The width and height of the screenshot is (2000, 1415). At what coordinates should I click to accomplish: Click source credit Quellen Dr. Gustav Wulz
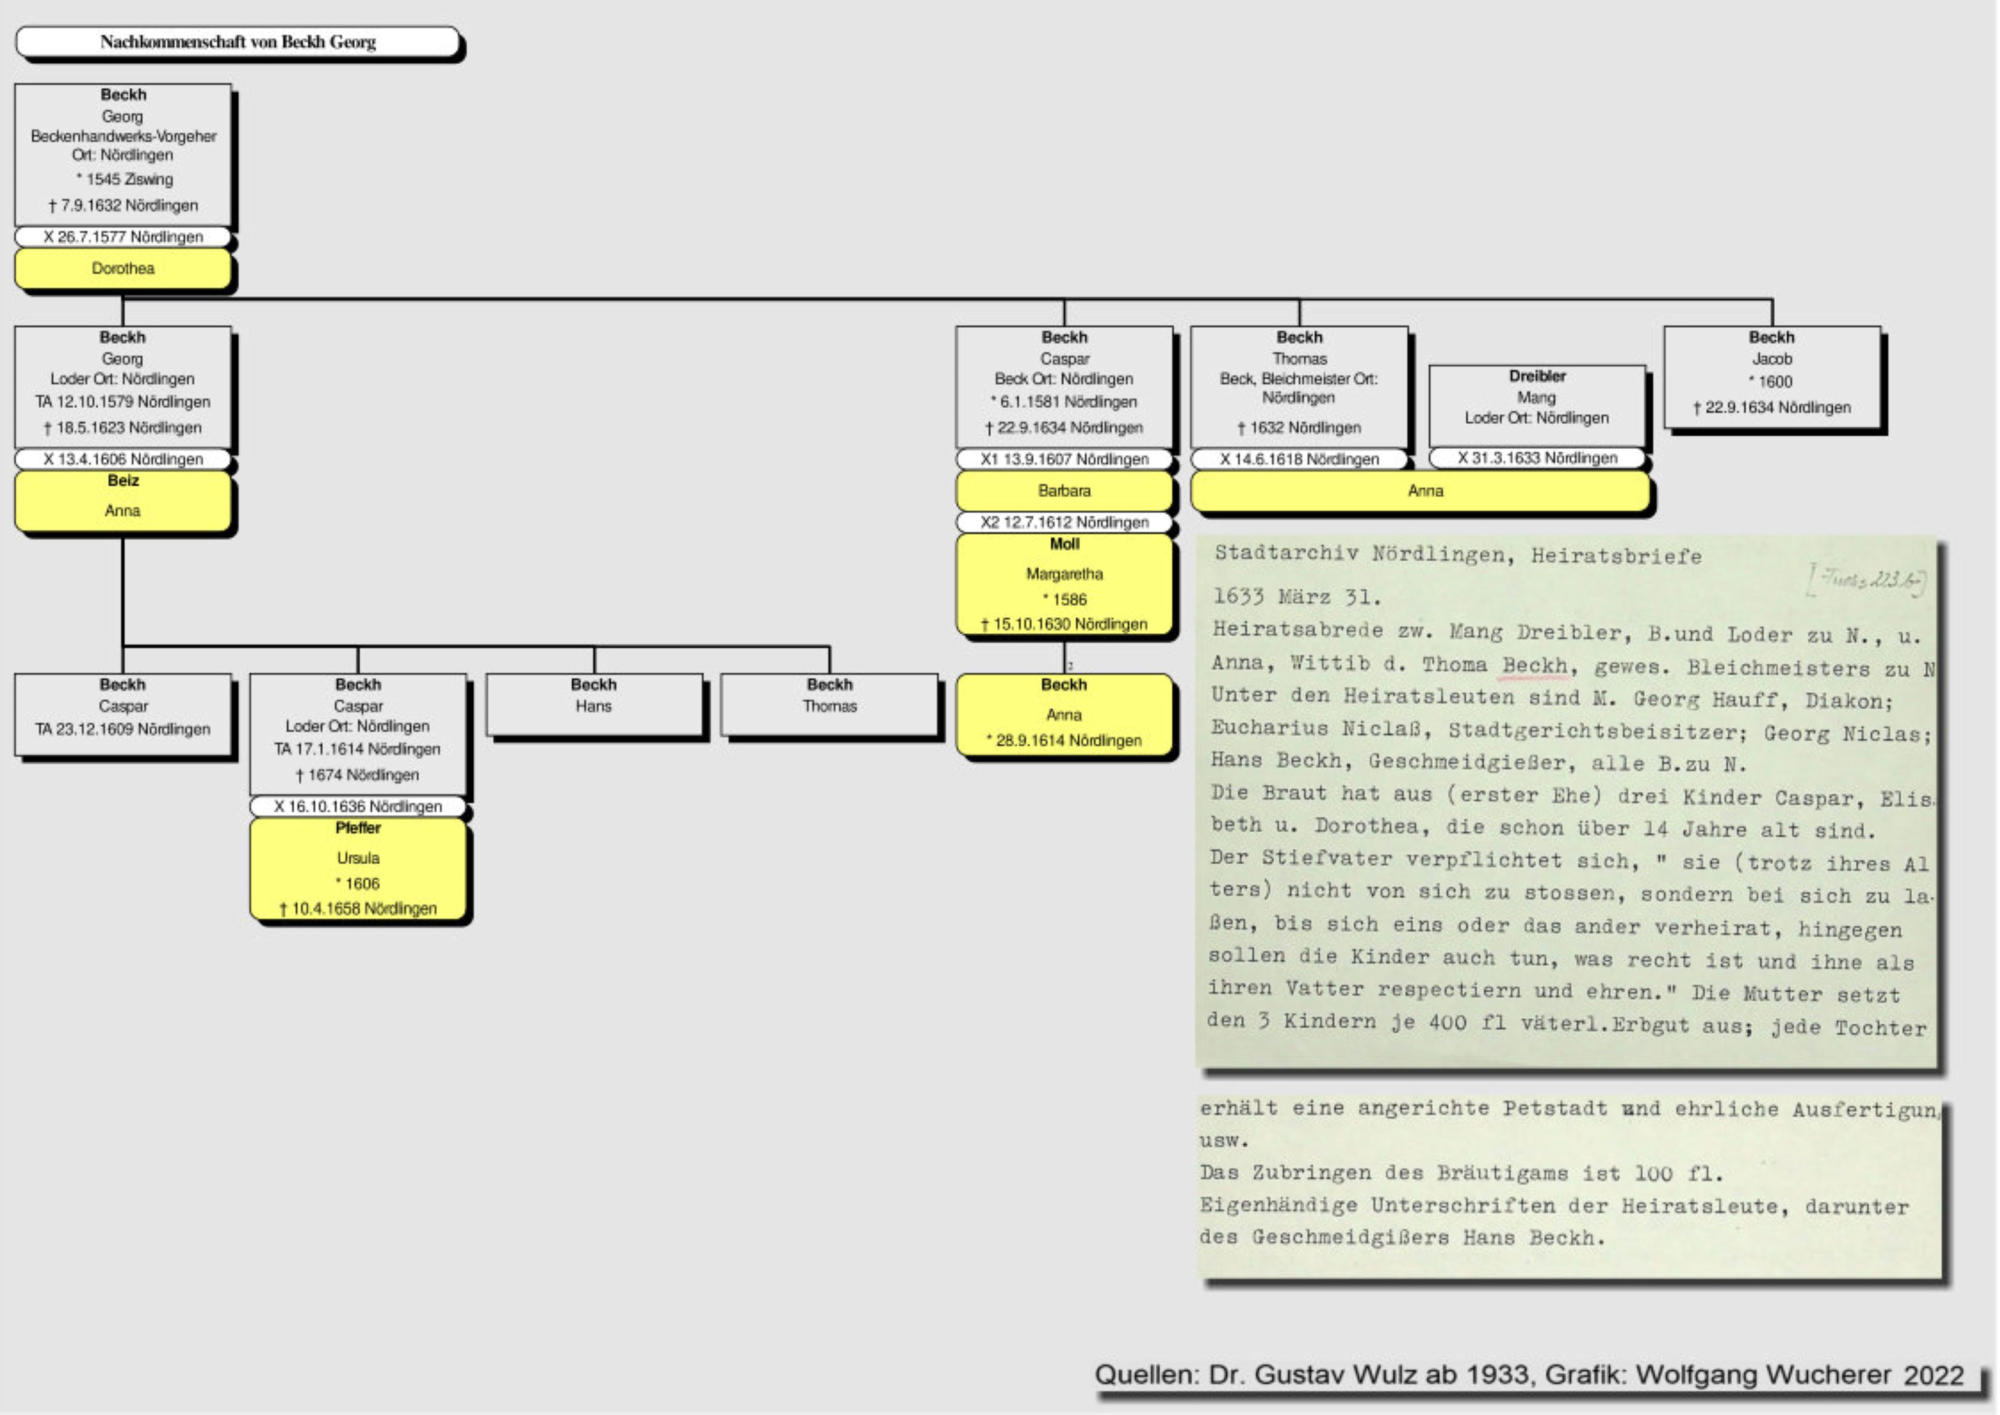click(x=1529, y=1375)
